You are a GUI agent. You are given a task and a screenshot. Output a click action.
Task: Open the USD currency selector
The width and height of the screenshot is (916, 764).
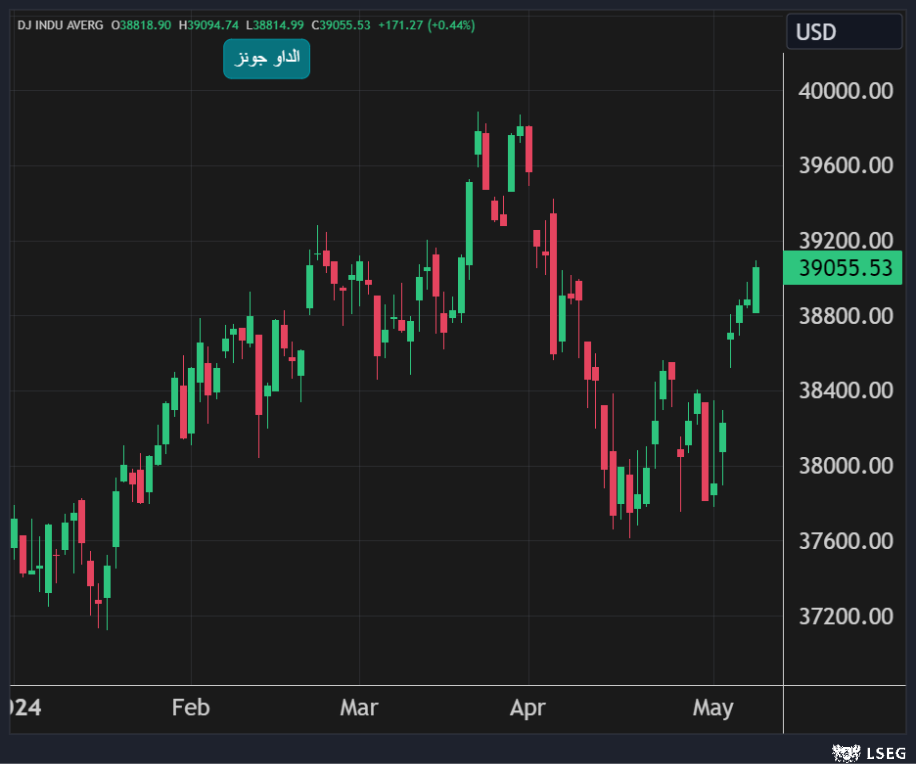843,33
